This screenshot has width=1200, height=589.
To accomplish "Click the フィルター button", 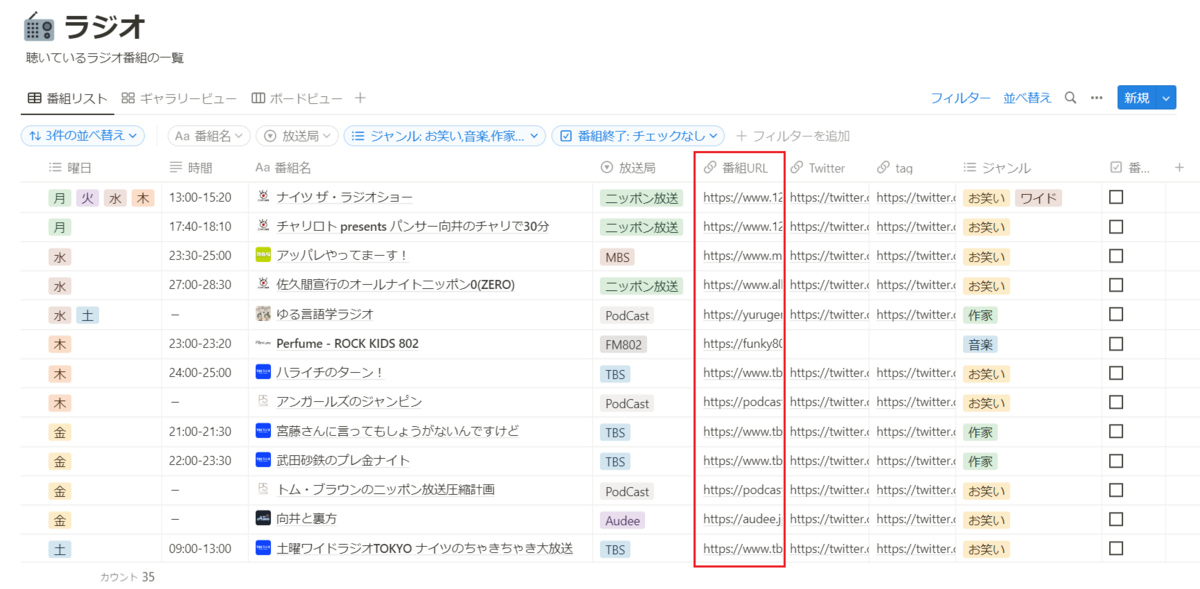I will [x=960, y=98].
